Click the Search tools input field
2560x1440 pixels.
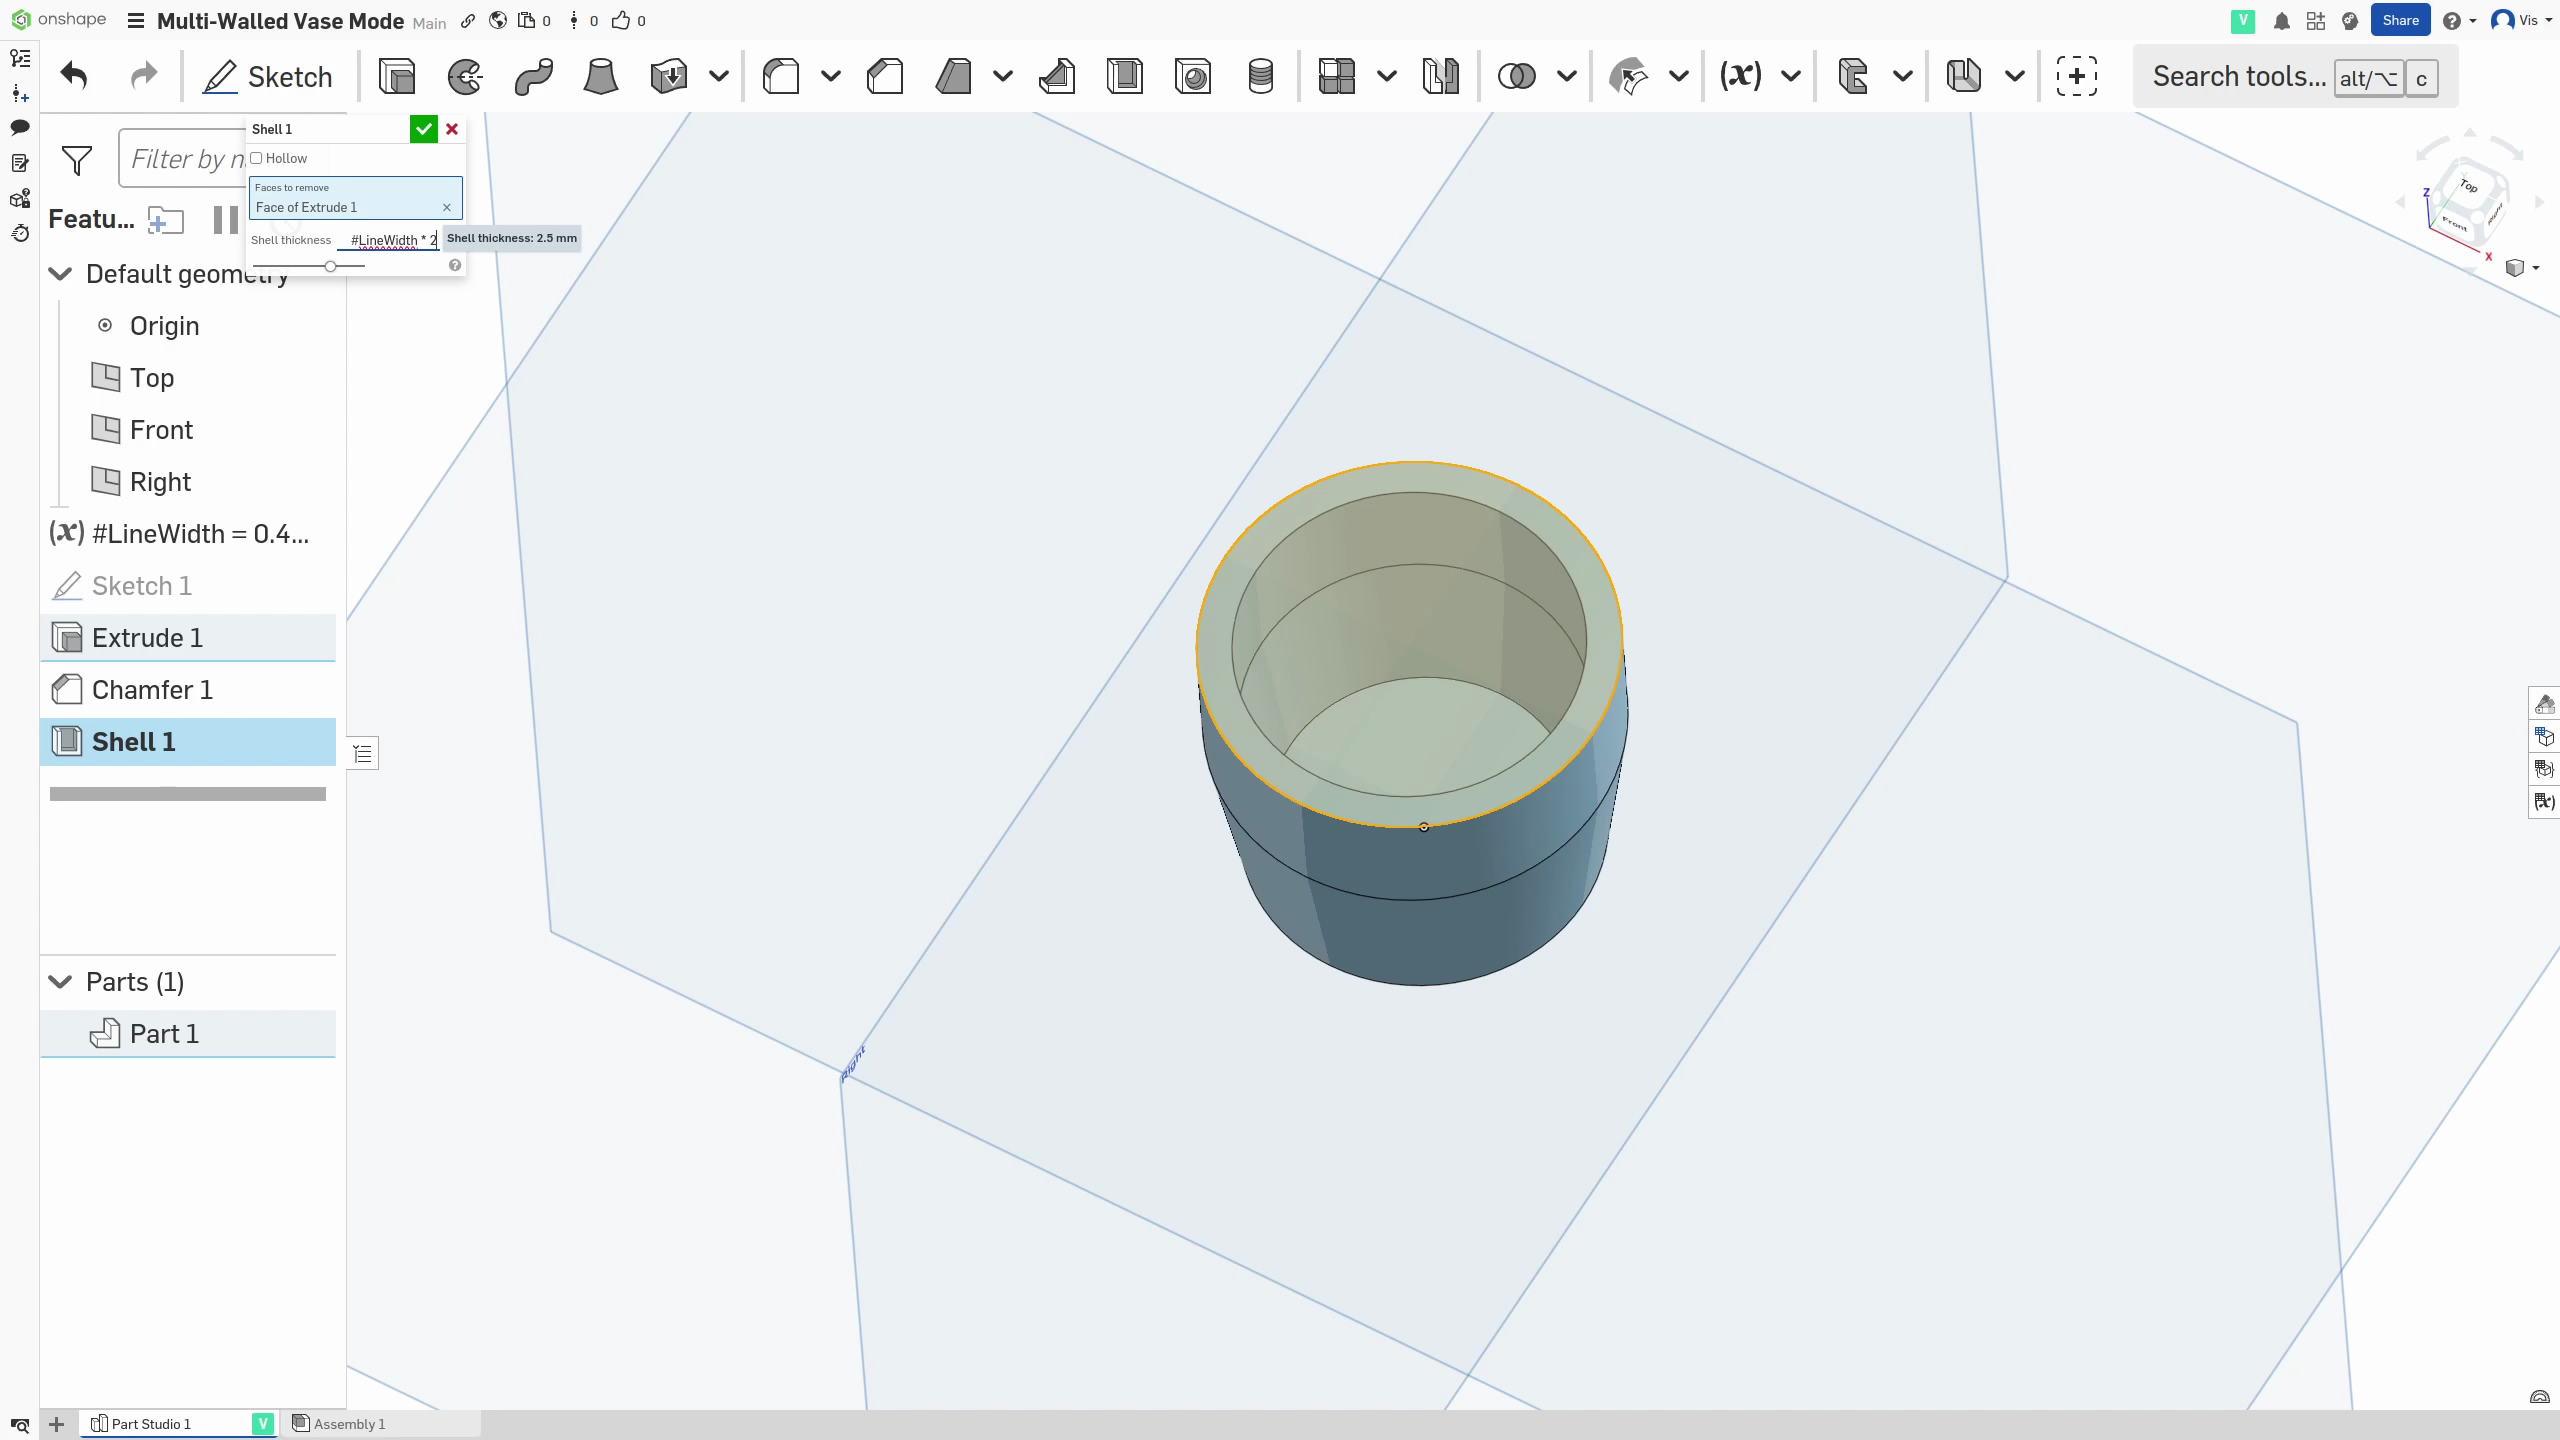[x=2238, y=77]
